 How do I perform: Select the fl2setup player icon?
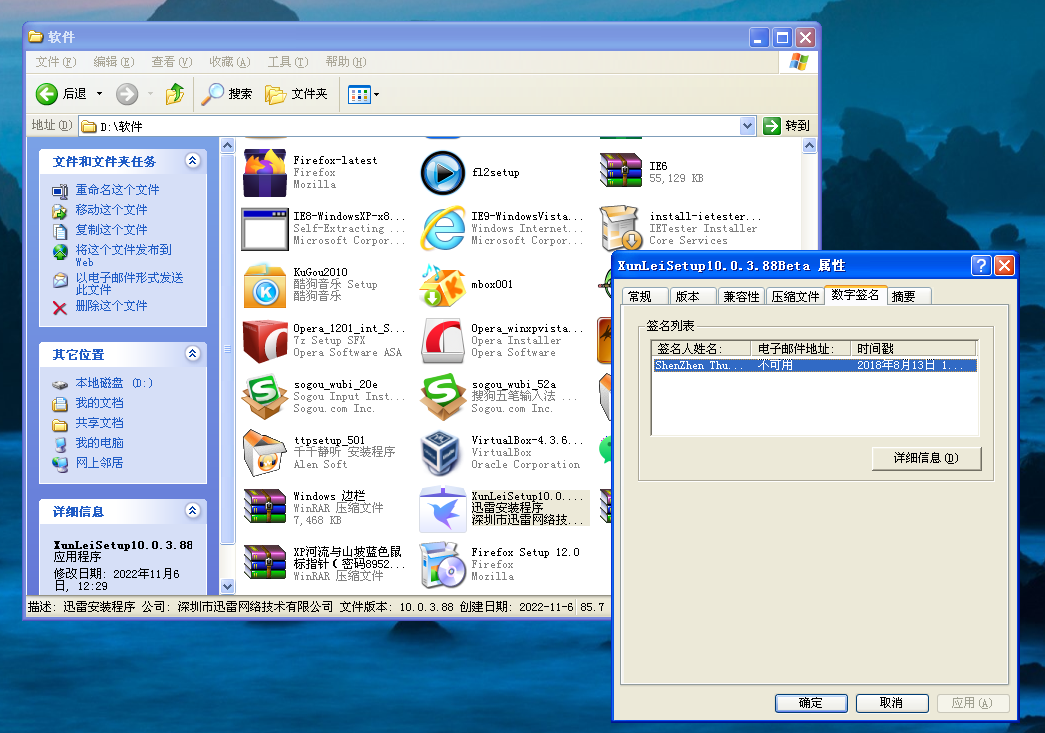pyautogui.click(x=442, y=173)
